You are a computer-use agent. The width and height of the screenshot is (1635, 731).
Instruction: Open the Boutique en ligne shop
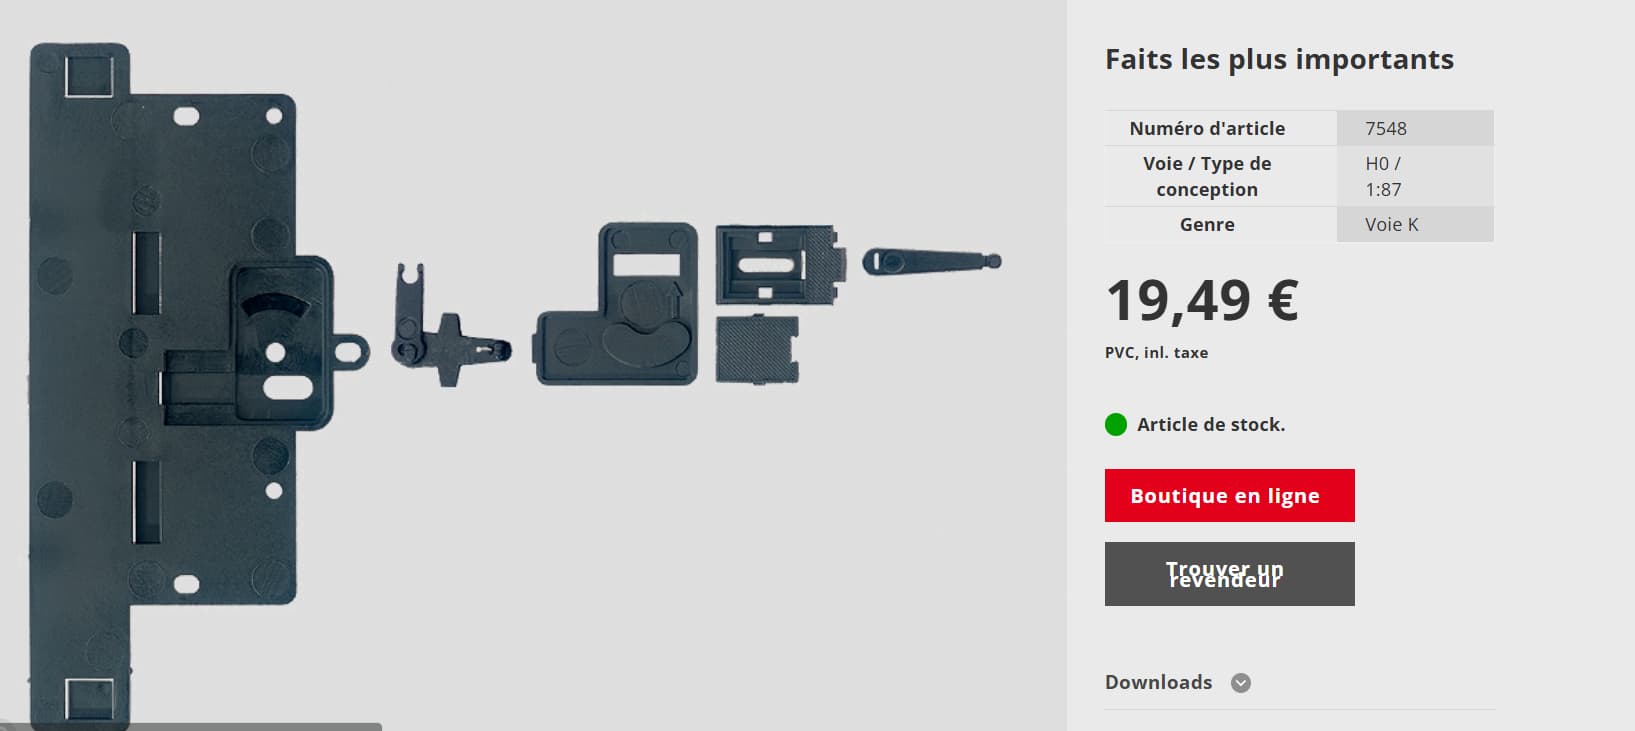pyautogui.click(x=1229, y=495)
